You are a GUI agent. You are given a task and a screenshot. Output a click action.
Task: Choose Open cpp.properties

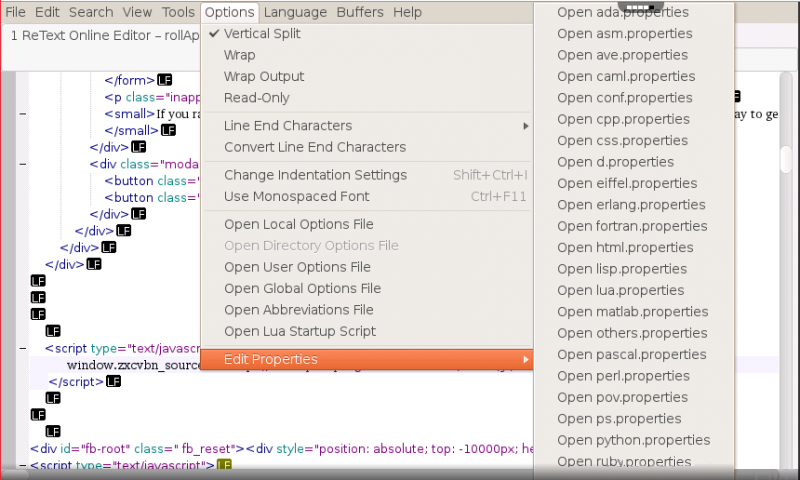[x=623, y=119]
